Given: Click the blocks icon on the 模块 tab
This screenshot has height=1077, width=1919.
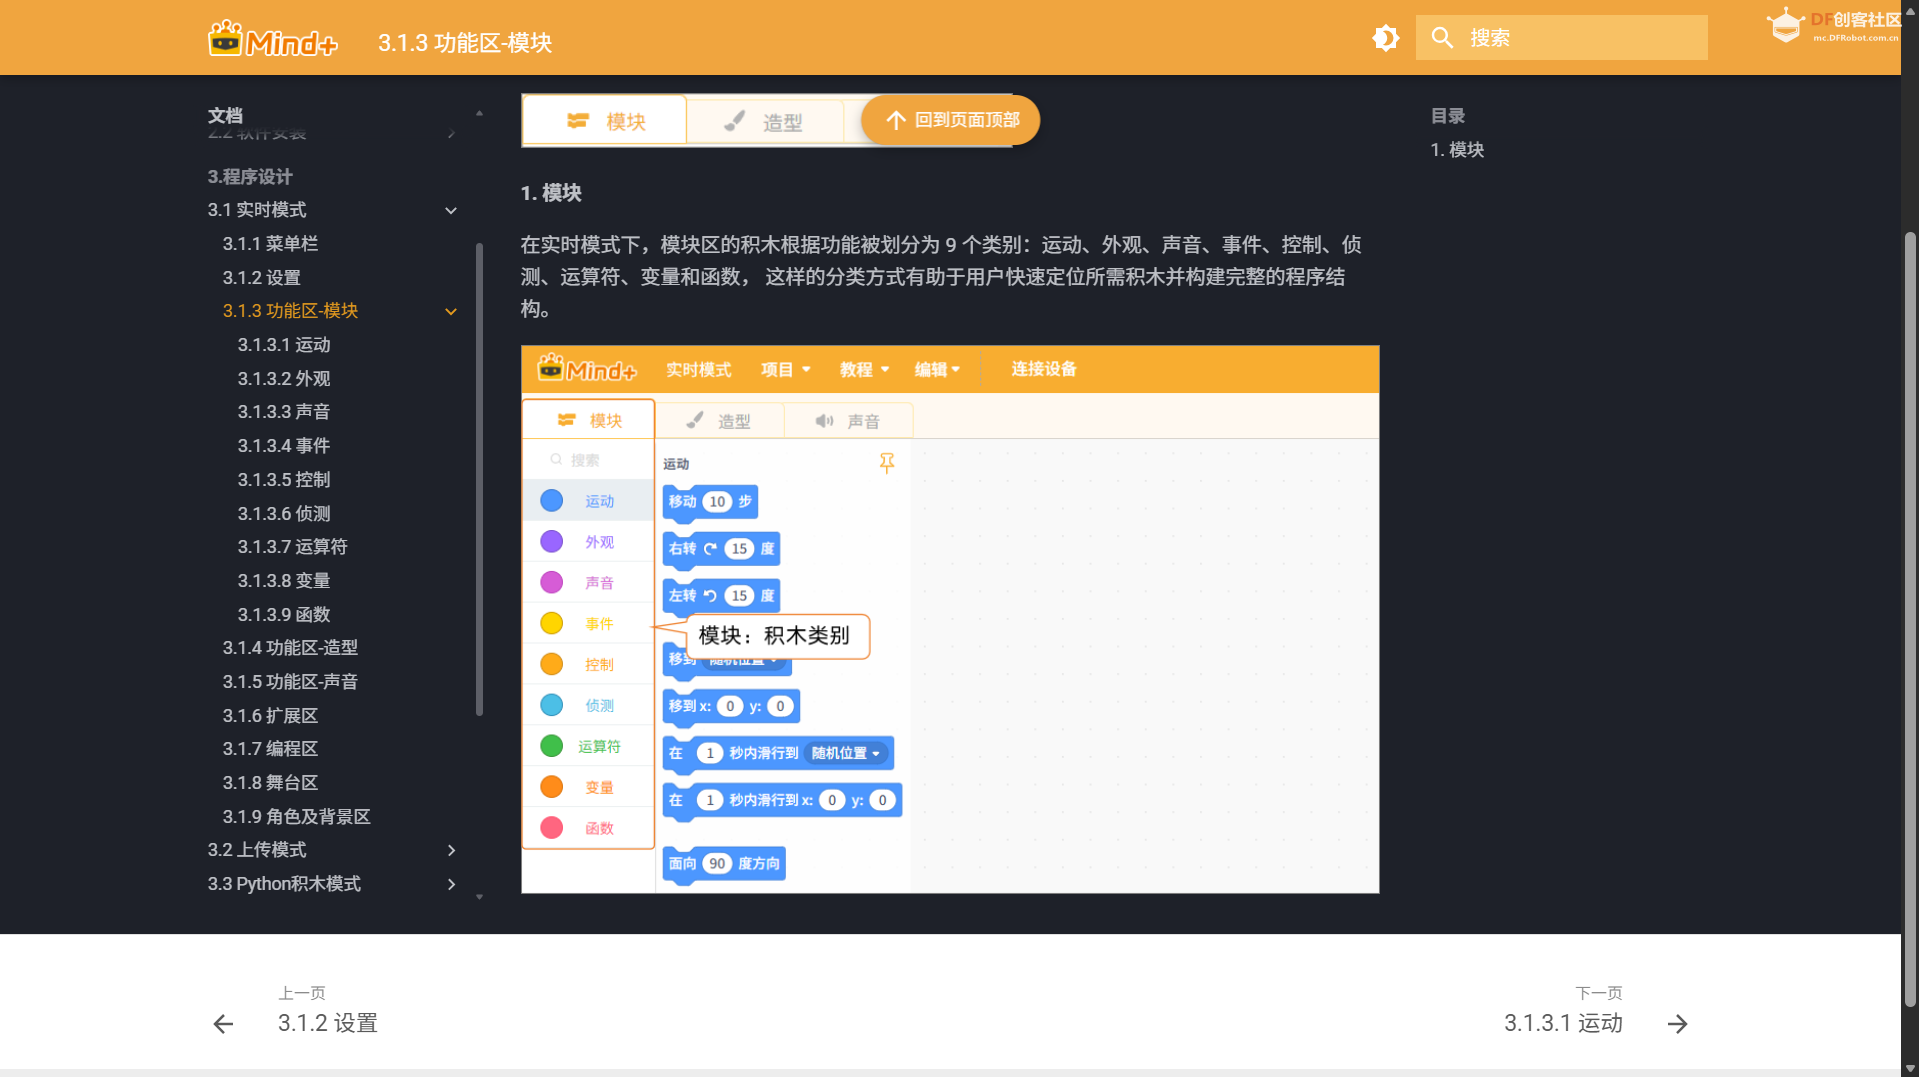Looking at the screenshot, I should click(x=578, y=120).
